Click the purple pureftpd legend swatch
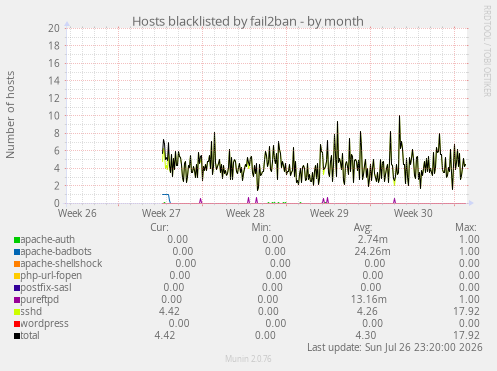497x371 pixels. pos(17,300)
